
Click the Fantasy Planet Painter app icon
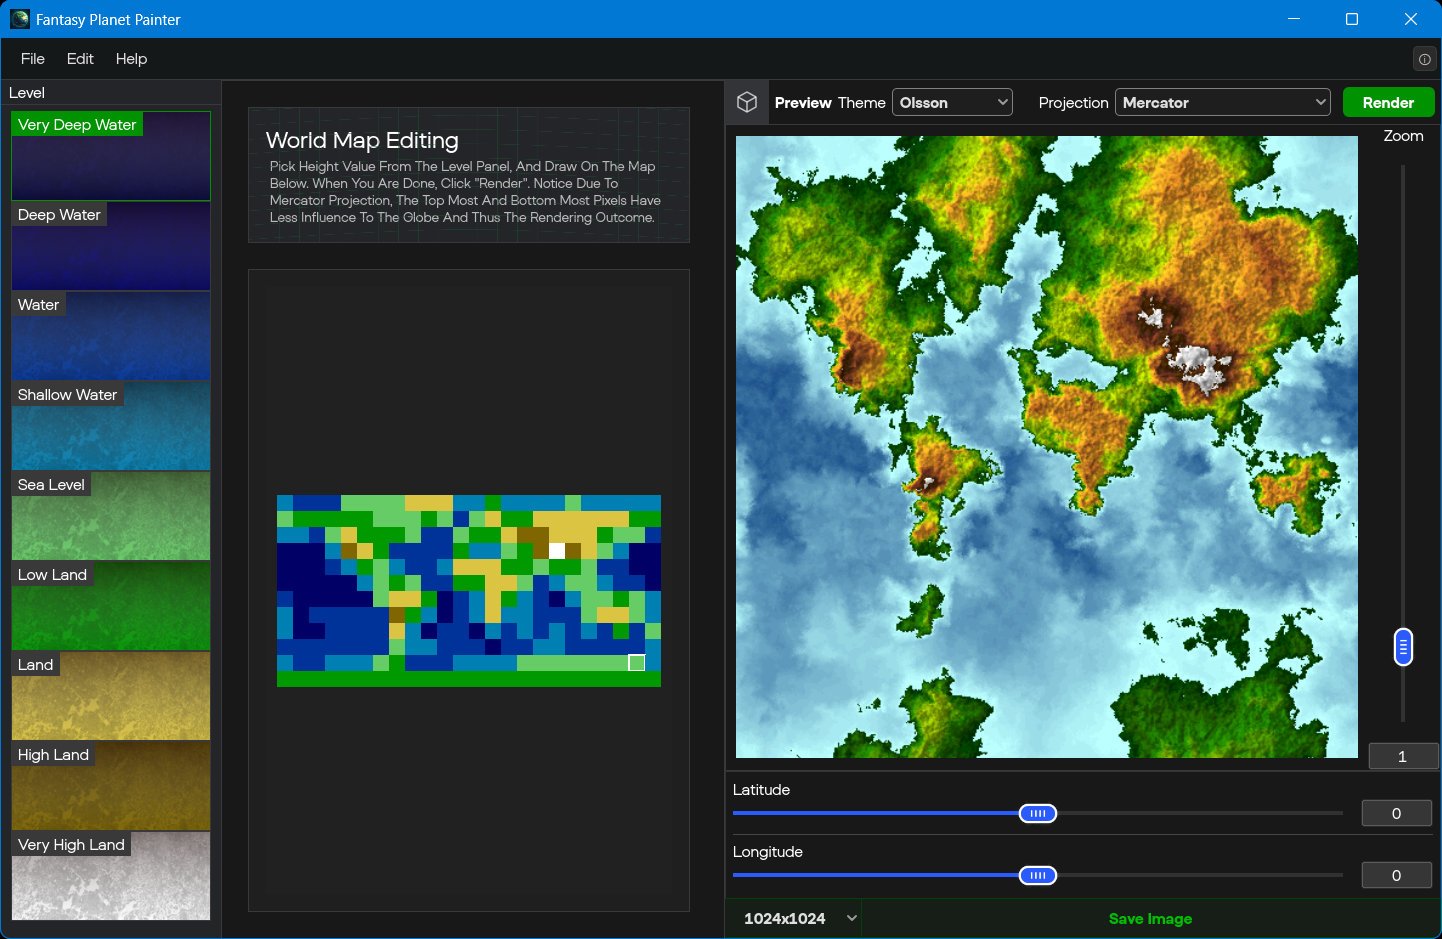[x=19, y=19]
